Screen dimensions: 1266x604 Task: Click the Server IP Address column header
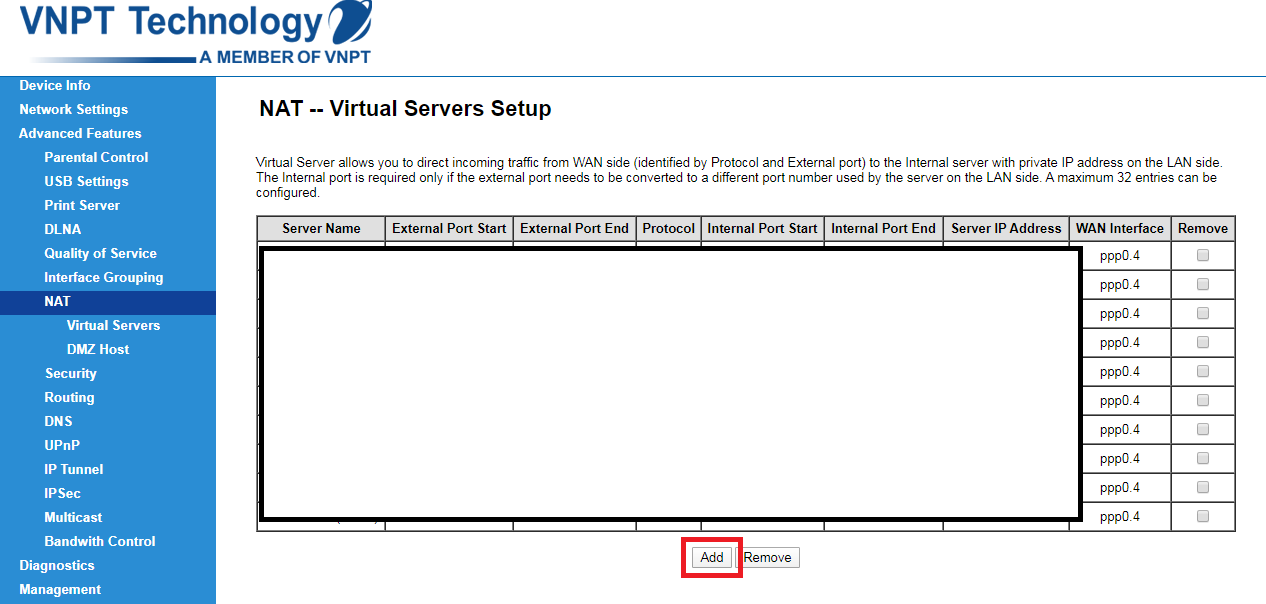(x=1006, y=228)
